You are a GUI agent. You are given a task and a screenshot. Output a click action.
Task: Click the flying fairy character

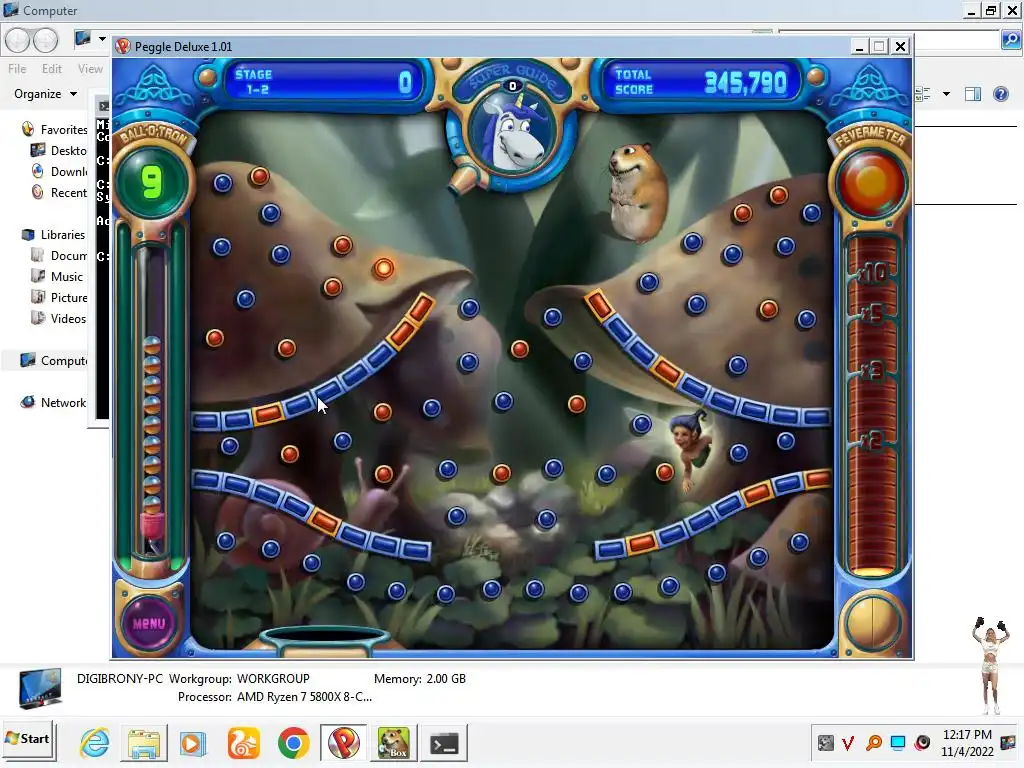point(690,447)
